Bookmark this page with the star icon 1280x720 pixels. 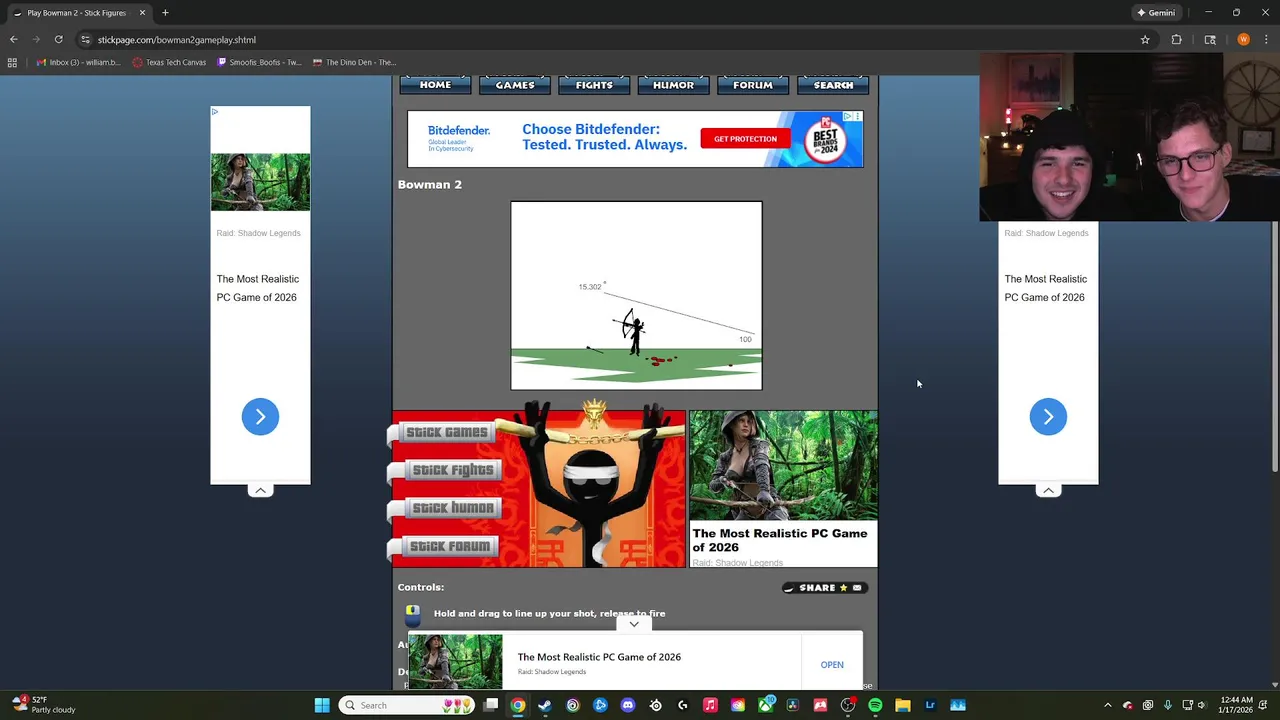[1145, 40]
